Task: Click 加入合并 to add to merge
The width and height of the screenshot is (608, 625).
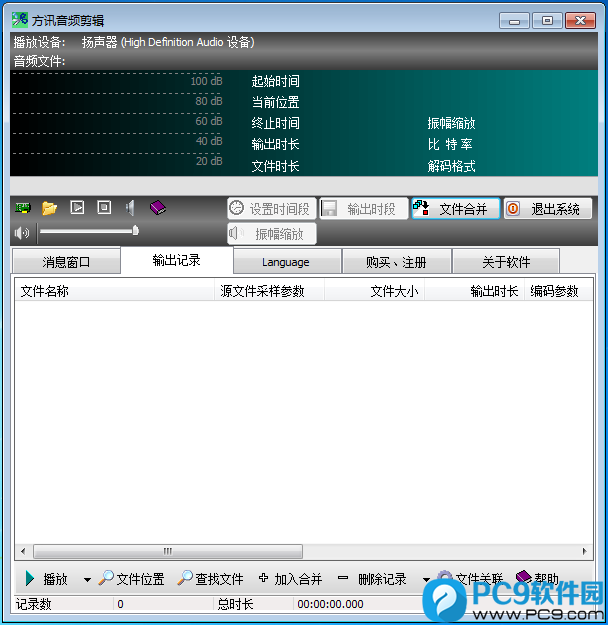Action: (x=290, y=579)
